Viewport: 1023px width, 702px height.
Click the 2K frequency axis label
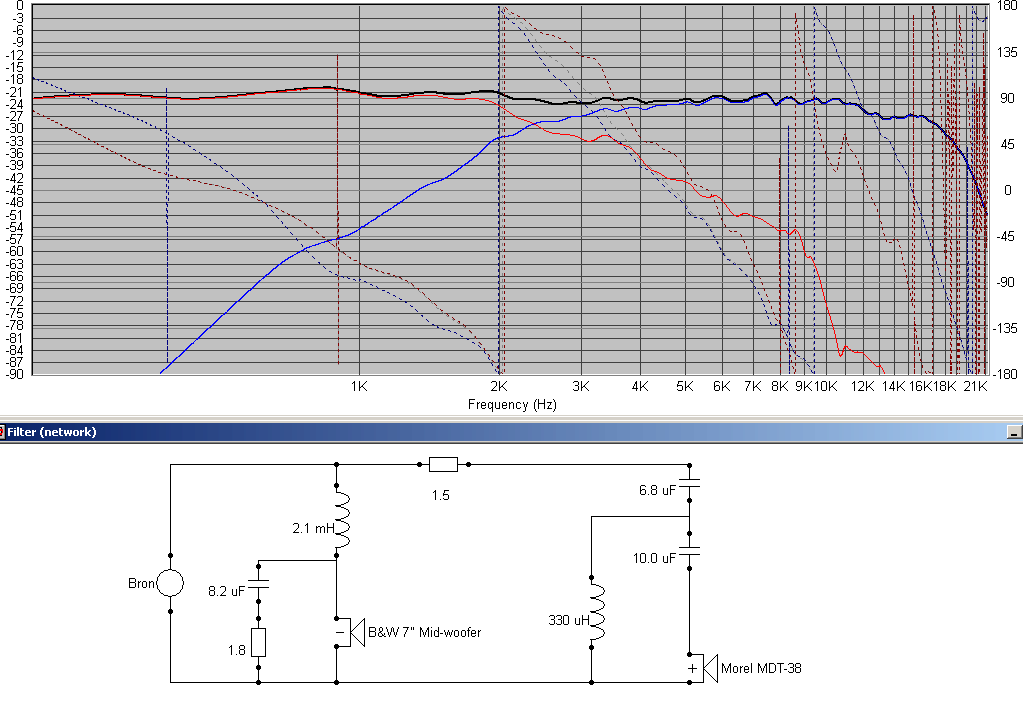click(x=499, y=386)
